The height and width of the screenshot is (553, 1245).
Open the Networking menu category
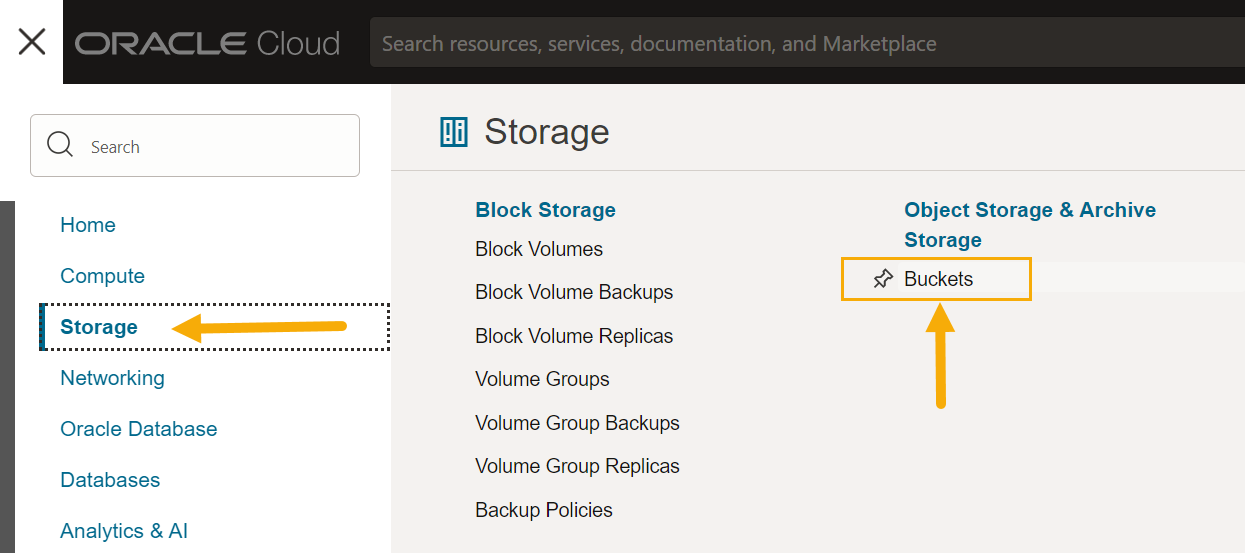[x=112, y=378]
